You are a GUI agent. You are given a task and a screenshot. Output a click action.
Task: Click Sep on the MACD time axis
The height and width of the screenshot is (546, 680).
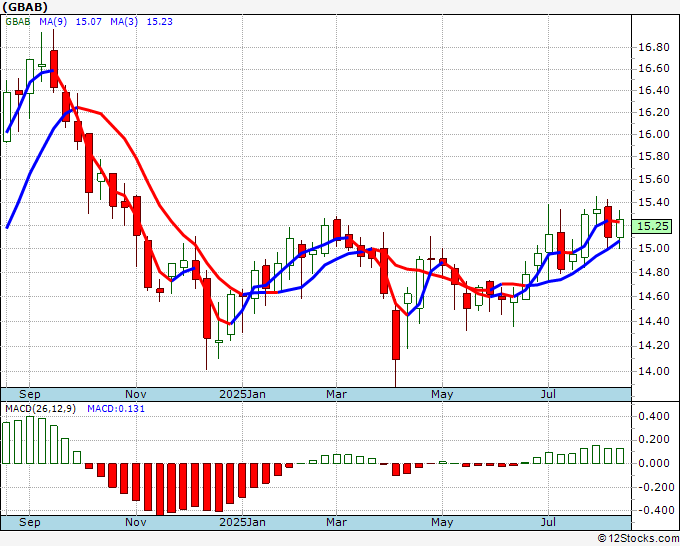29,522
